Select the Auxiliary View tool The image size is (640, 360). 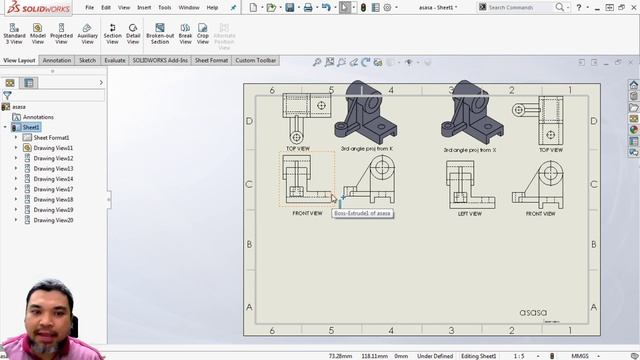[x=87, y=33]
